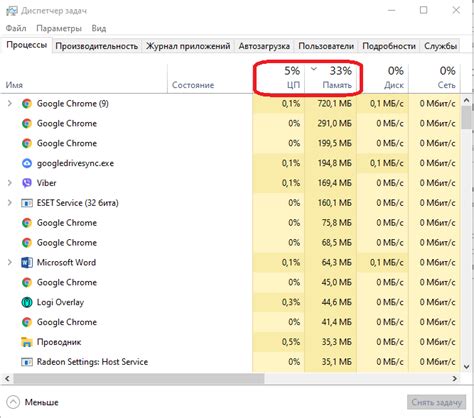Click the ESET Service icon

27,203
